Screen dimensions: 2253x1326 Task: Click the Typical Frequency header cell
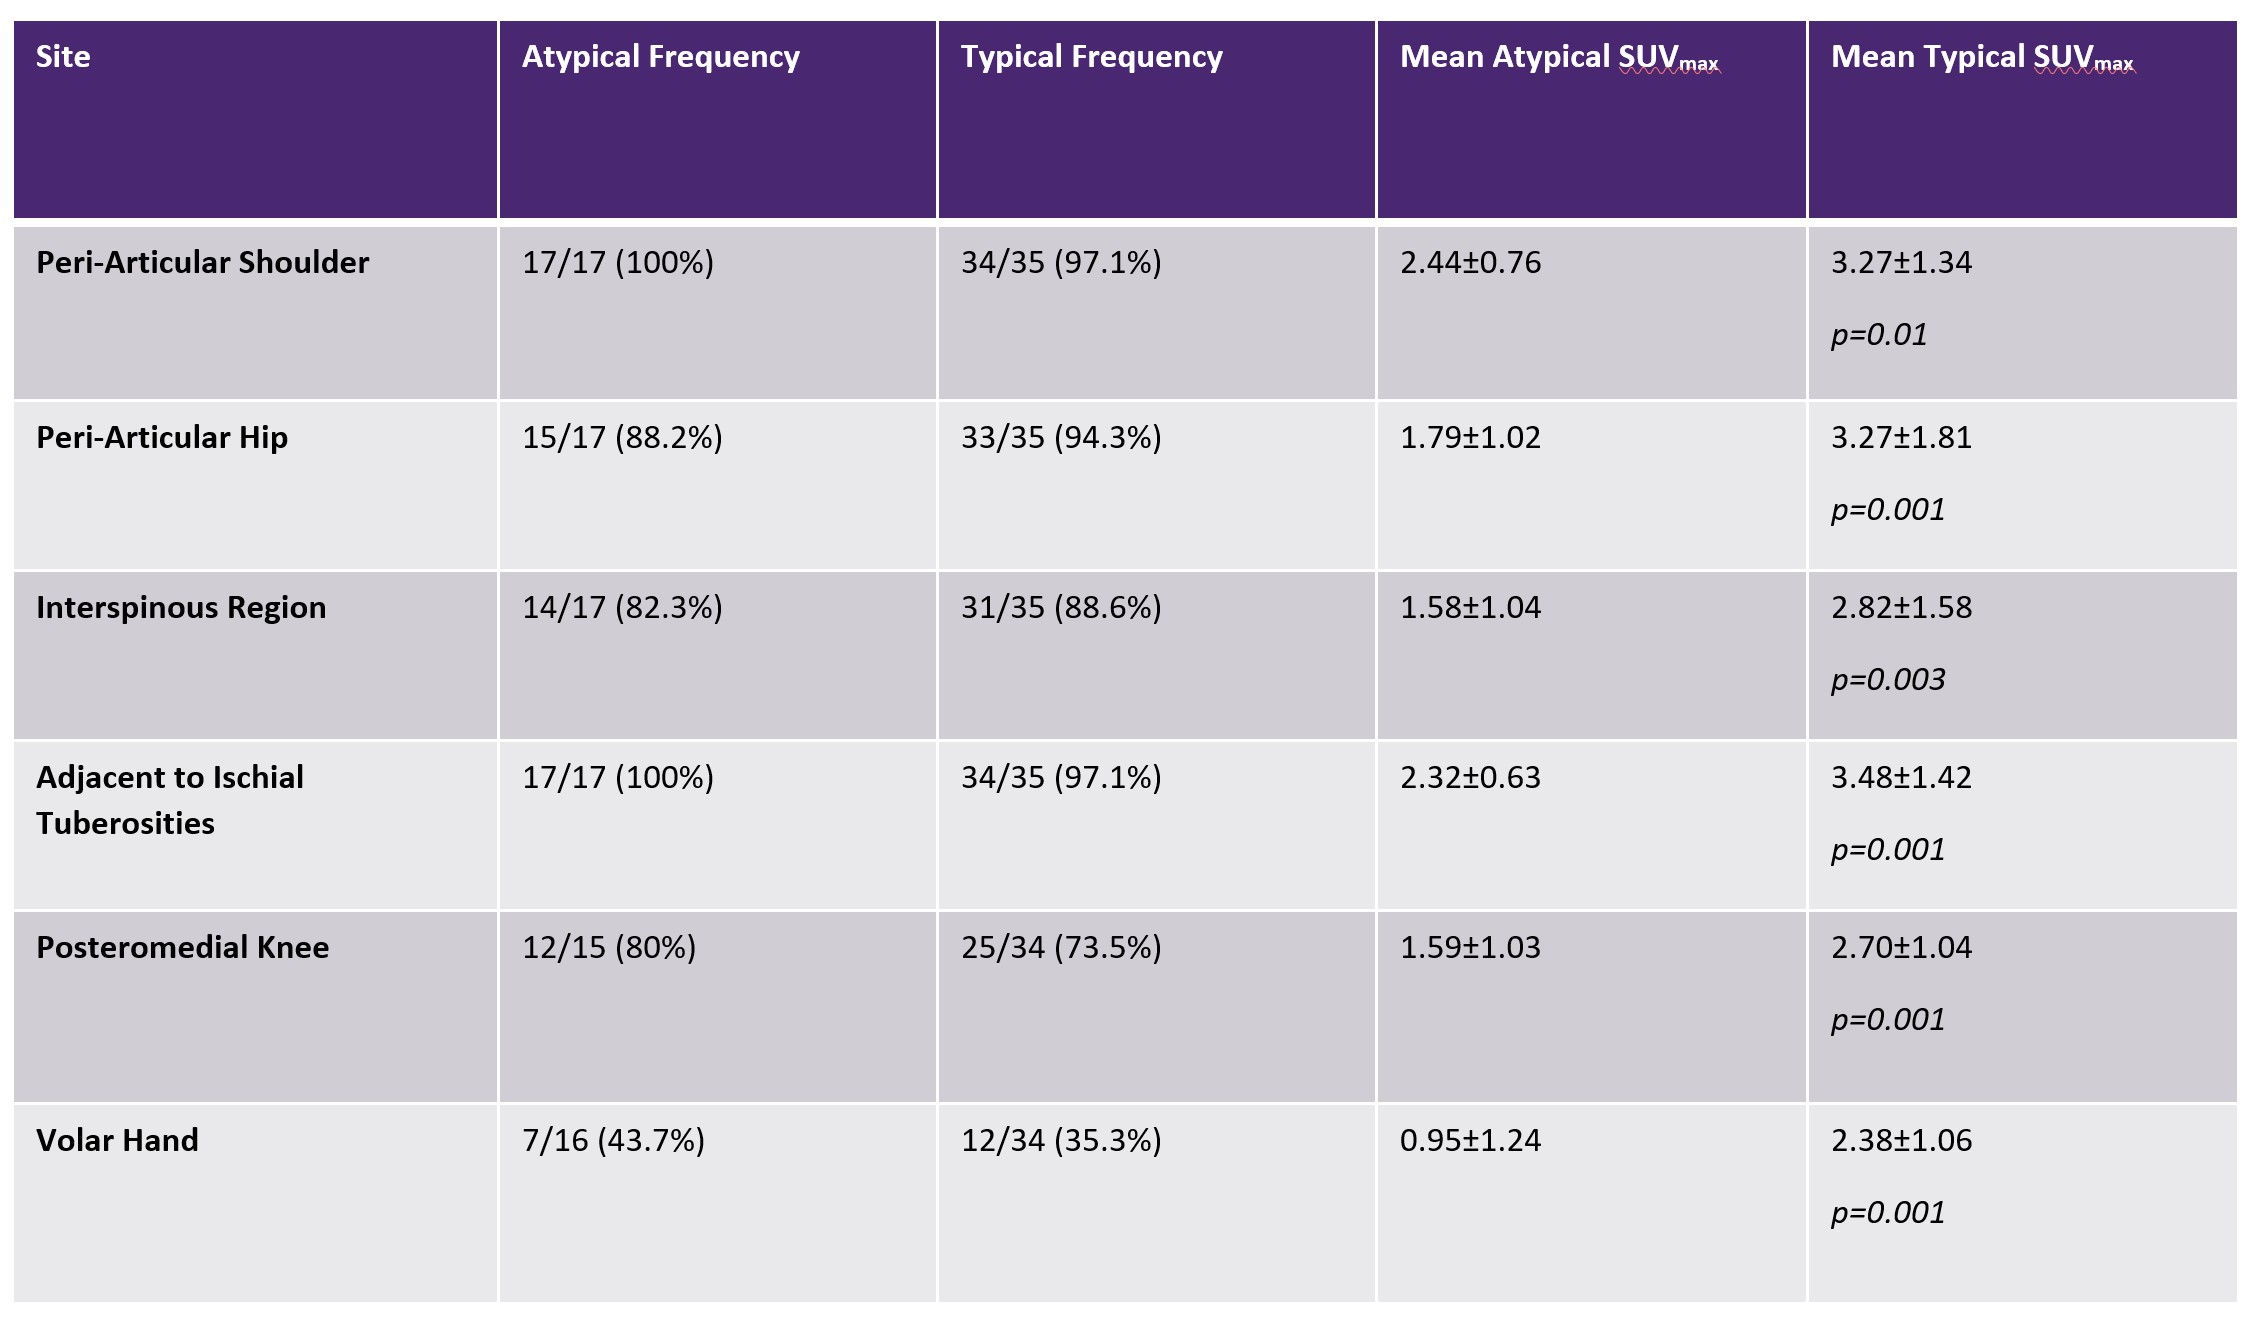coord(1091,57)
